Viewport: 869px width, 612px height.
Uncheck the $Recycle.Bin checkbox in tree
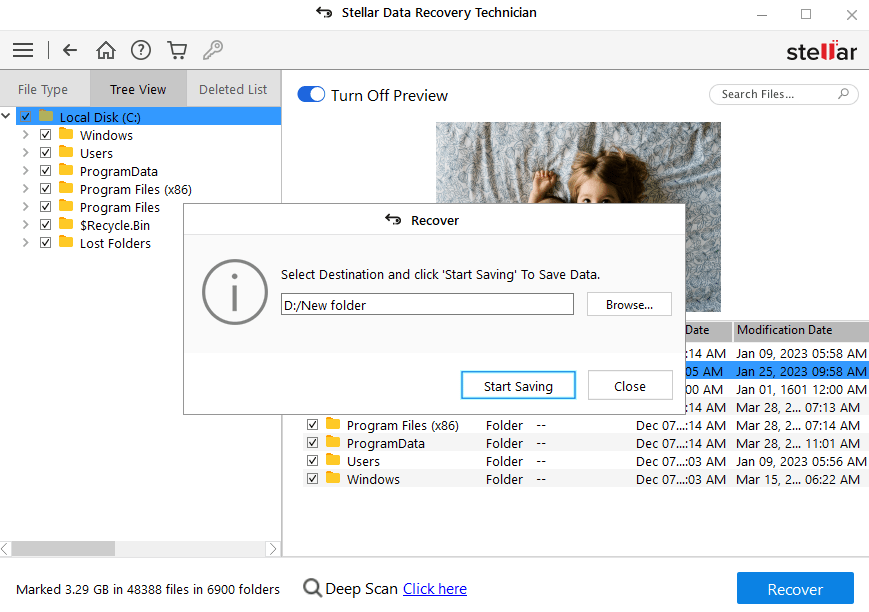click(45, 225)
